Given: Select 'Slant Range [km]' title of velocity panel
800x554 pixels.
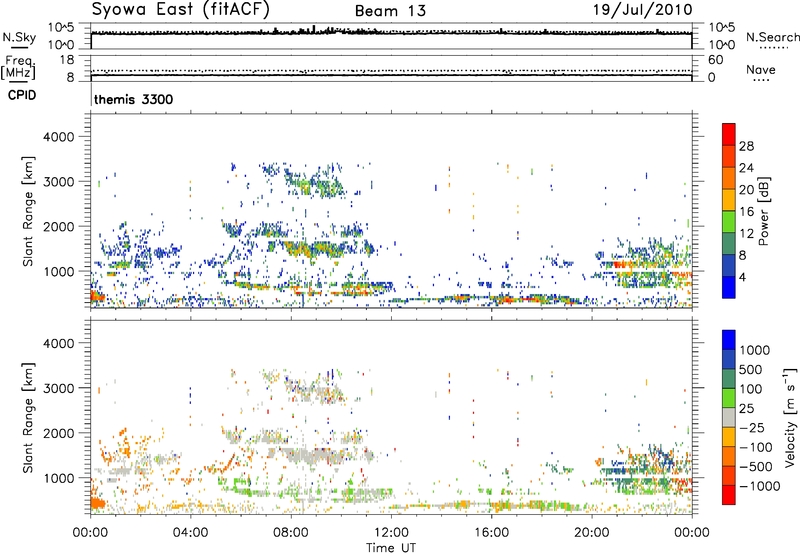Looking at the screenshot, I should tap(28, 417).
